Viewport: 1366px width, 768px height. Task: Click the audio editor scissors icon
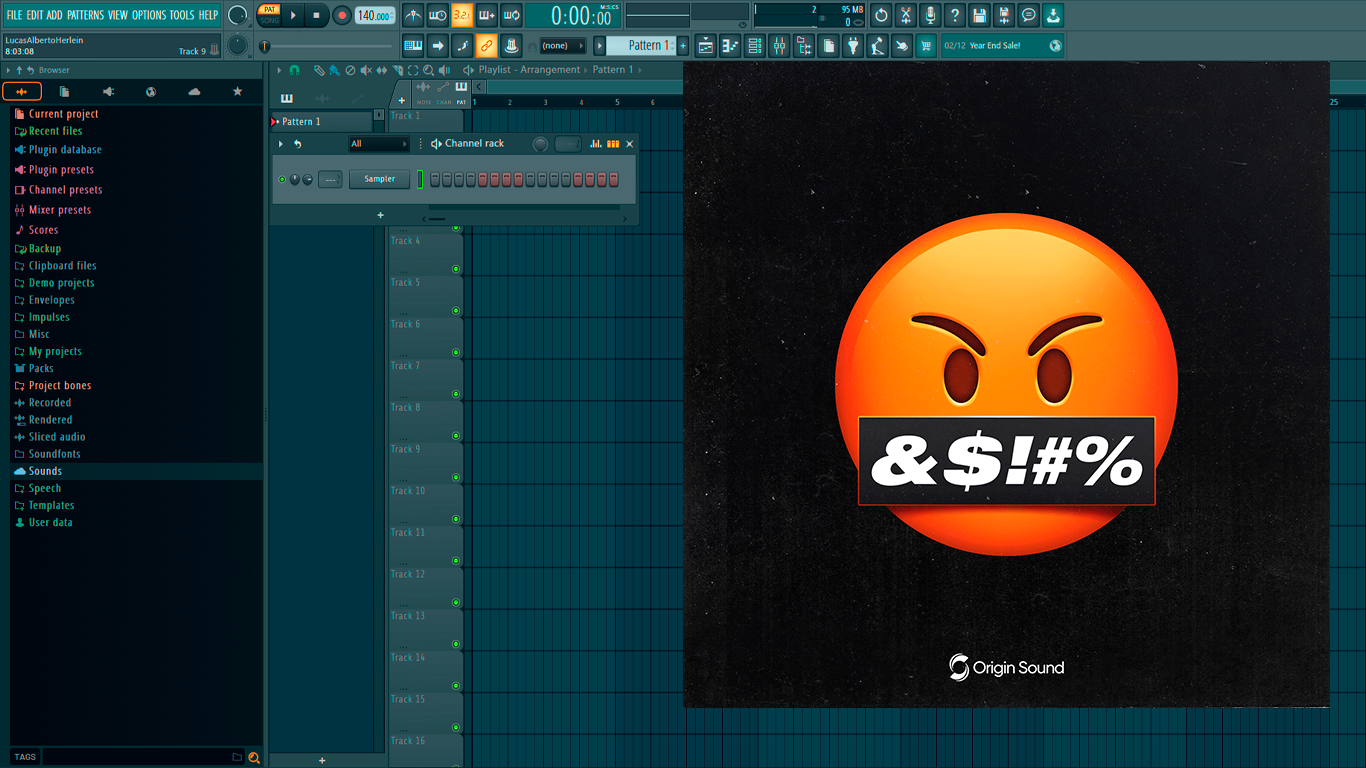tap(906, 15)
